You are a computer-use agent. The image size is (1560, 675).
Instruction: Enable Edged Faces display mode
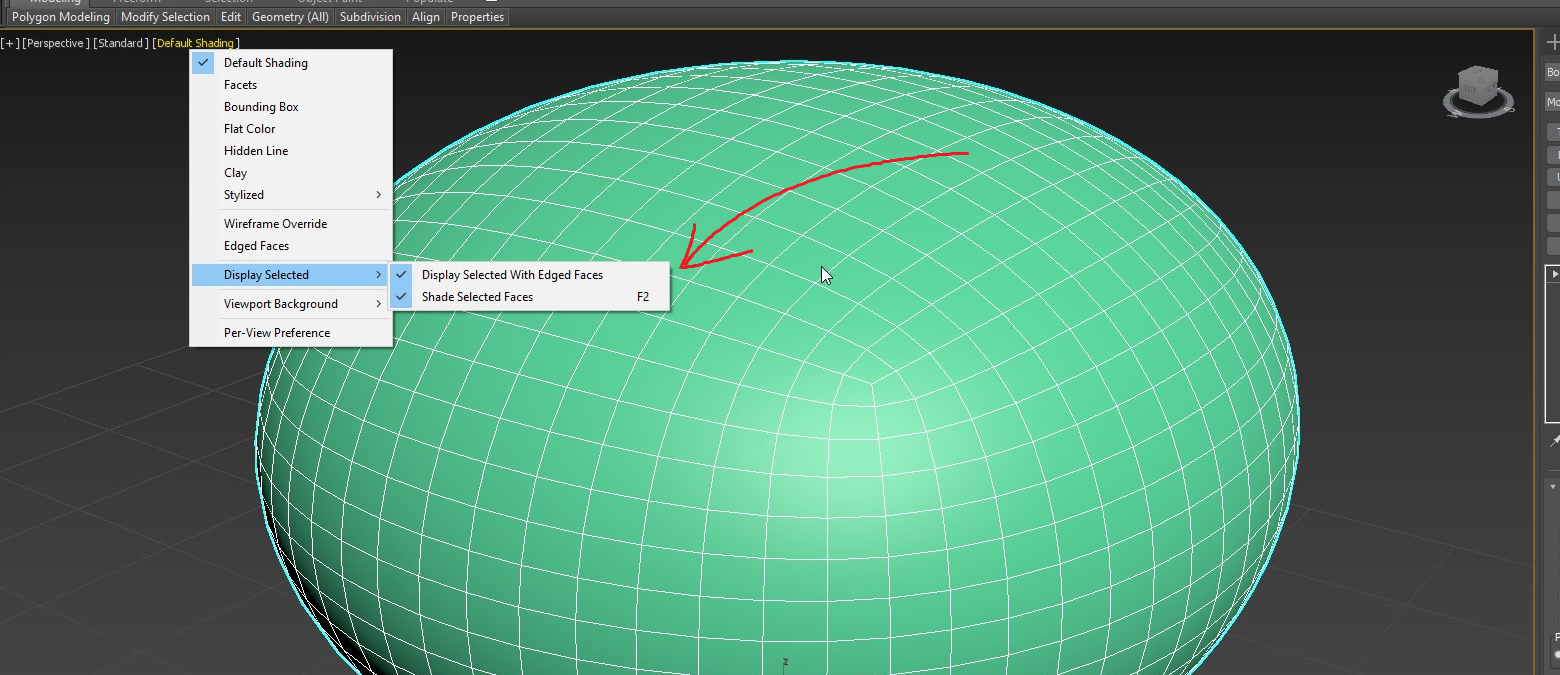pos(255,245)
